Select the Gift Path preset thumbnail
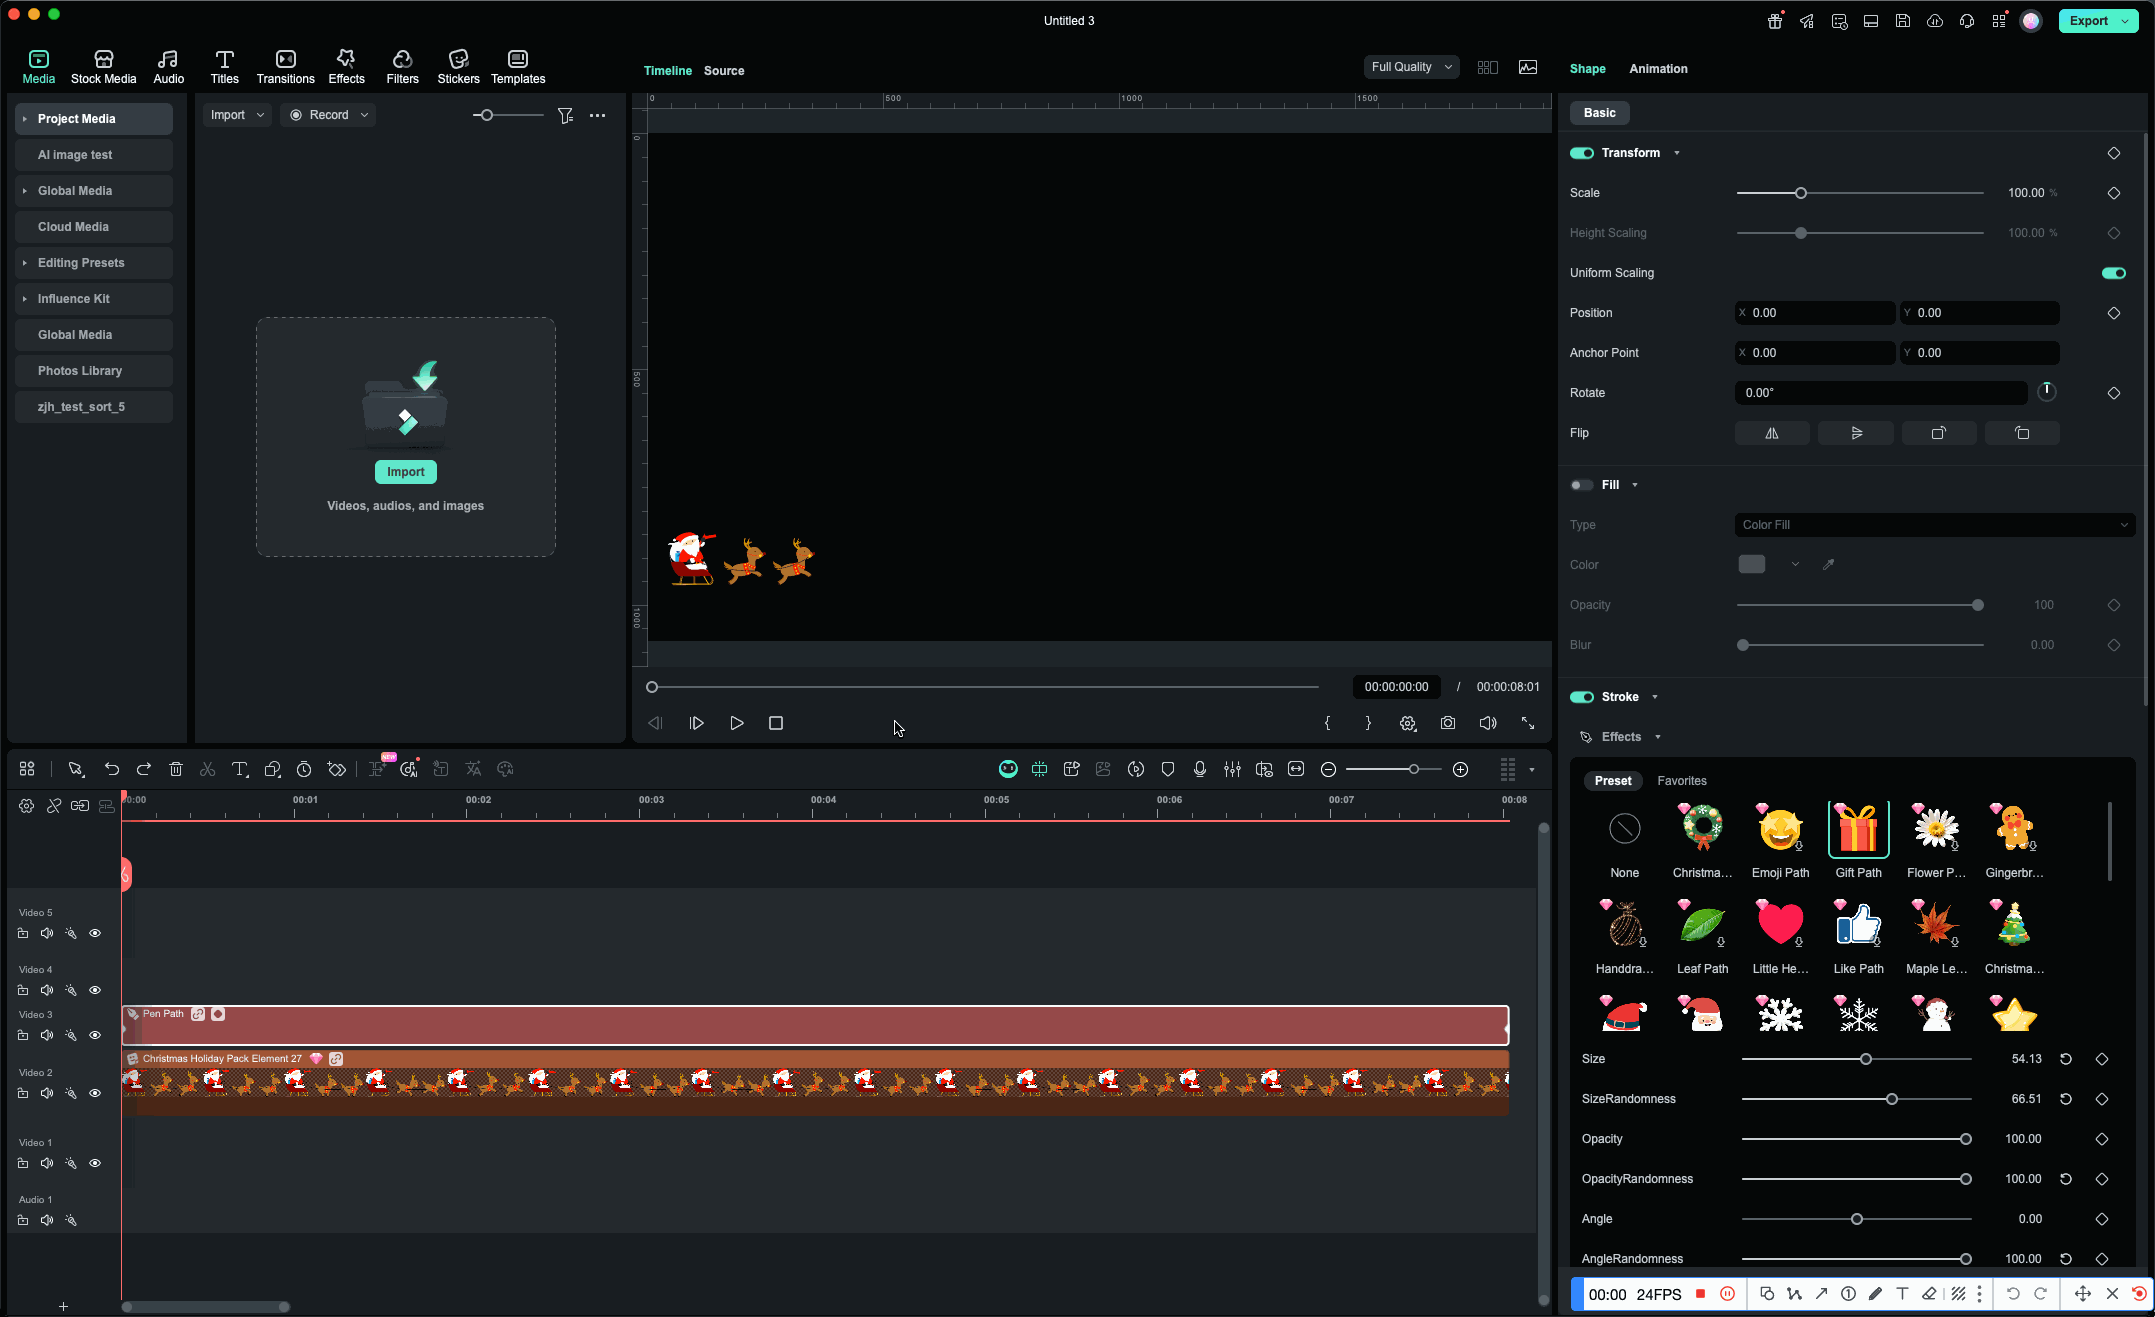Viewport: 2155px width, 1317px height. click(1858, 828)
